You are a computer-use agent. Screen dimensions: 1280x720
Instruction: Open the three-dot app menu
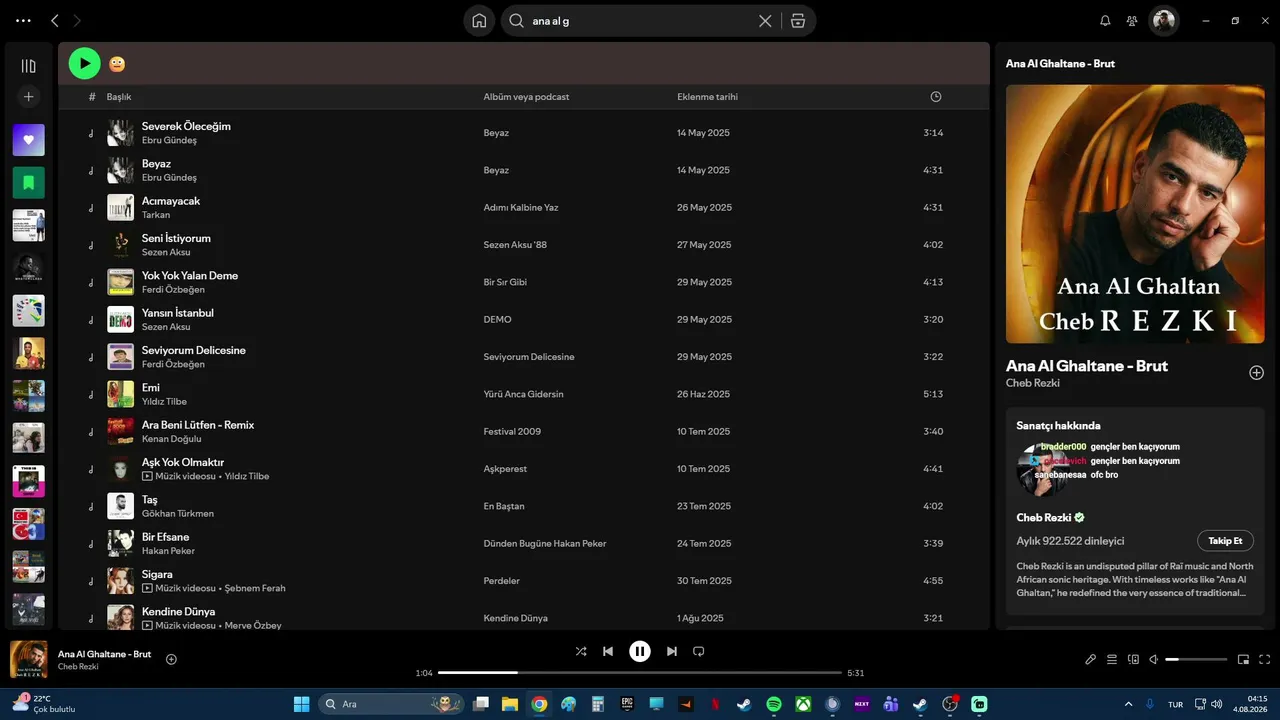pos(23,20)
